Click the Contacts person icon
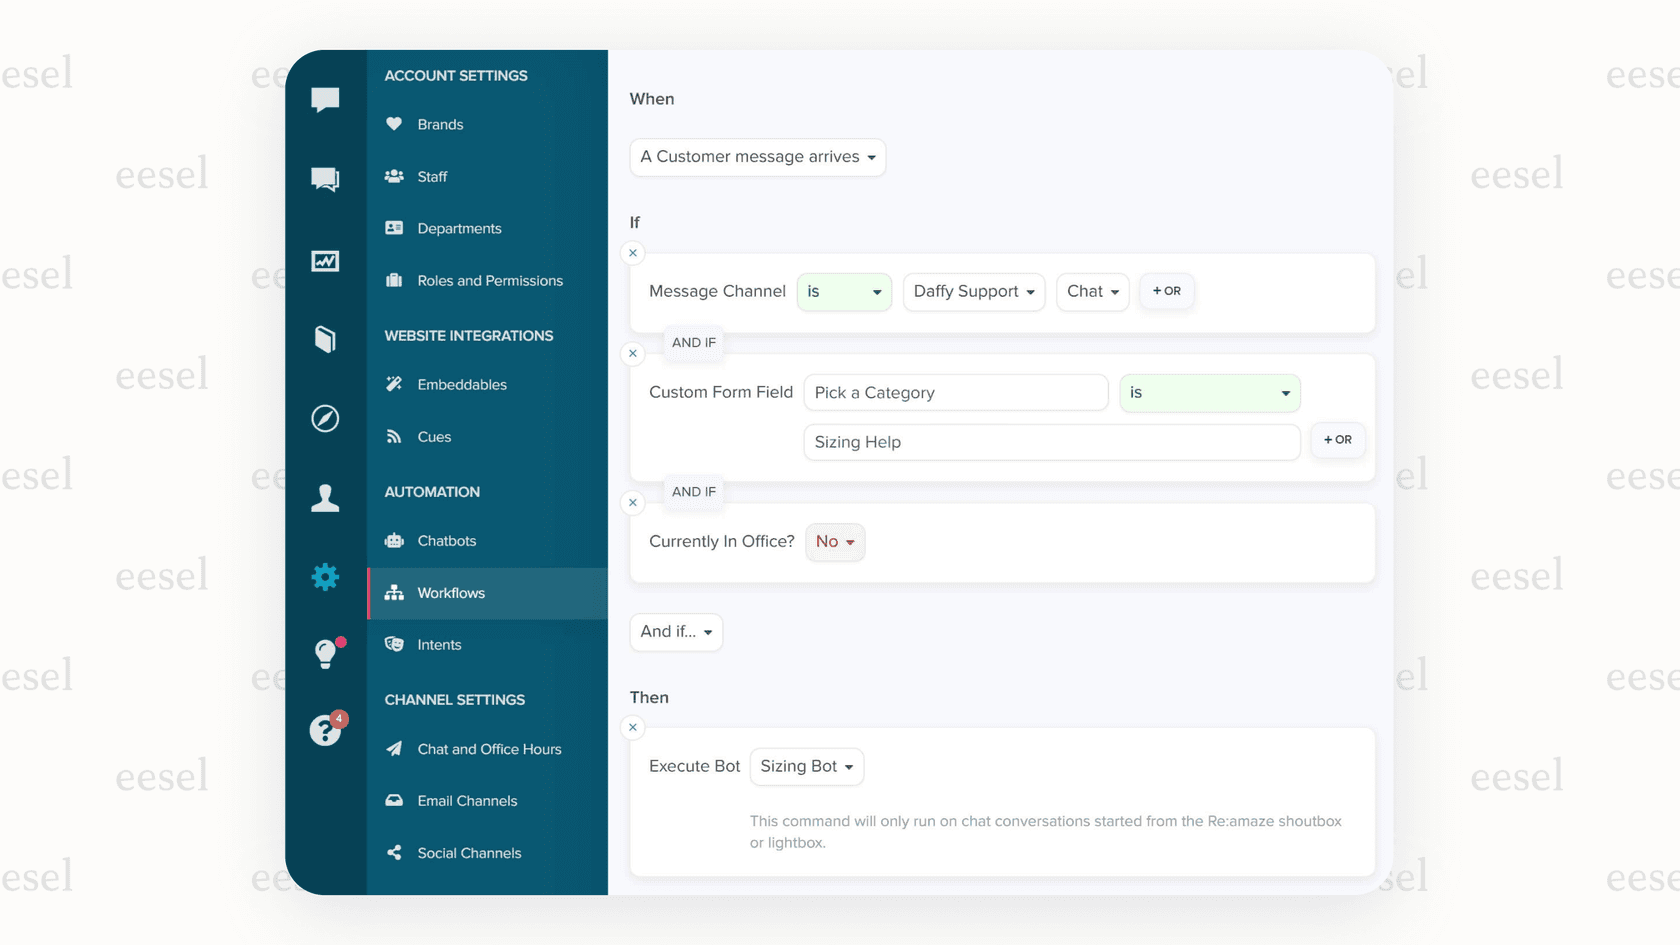 325,498
